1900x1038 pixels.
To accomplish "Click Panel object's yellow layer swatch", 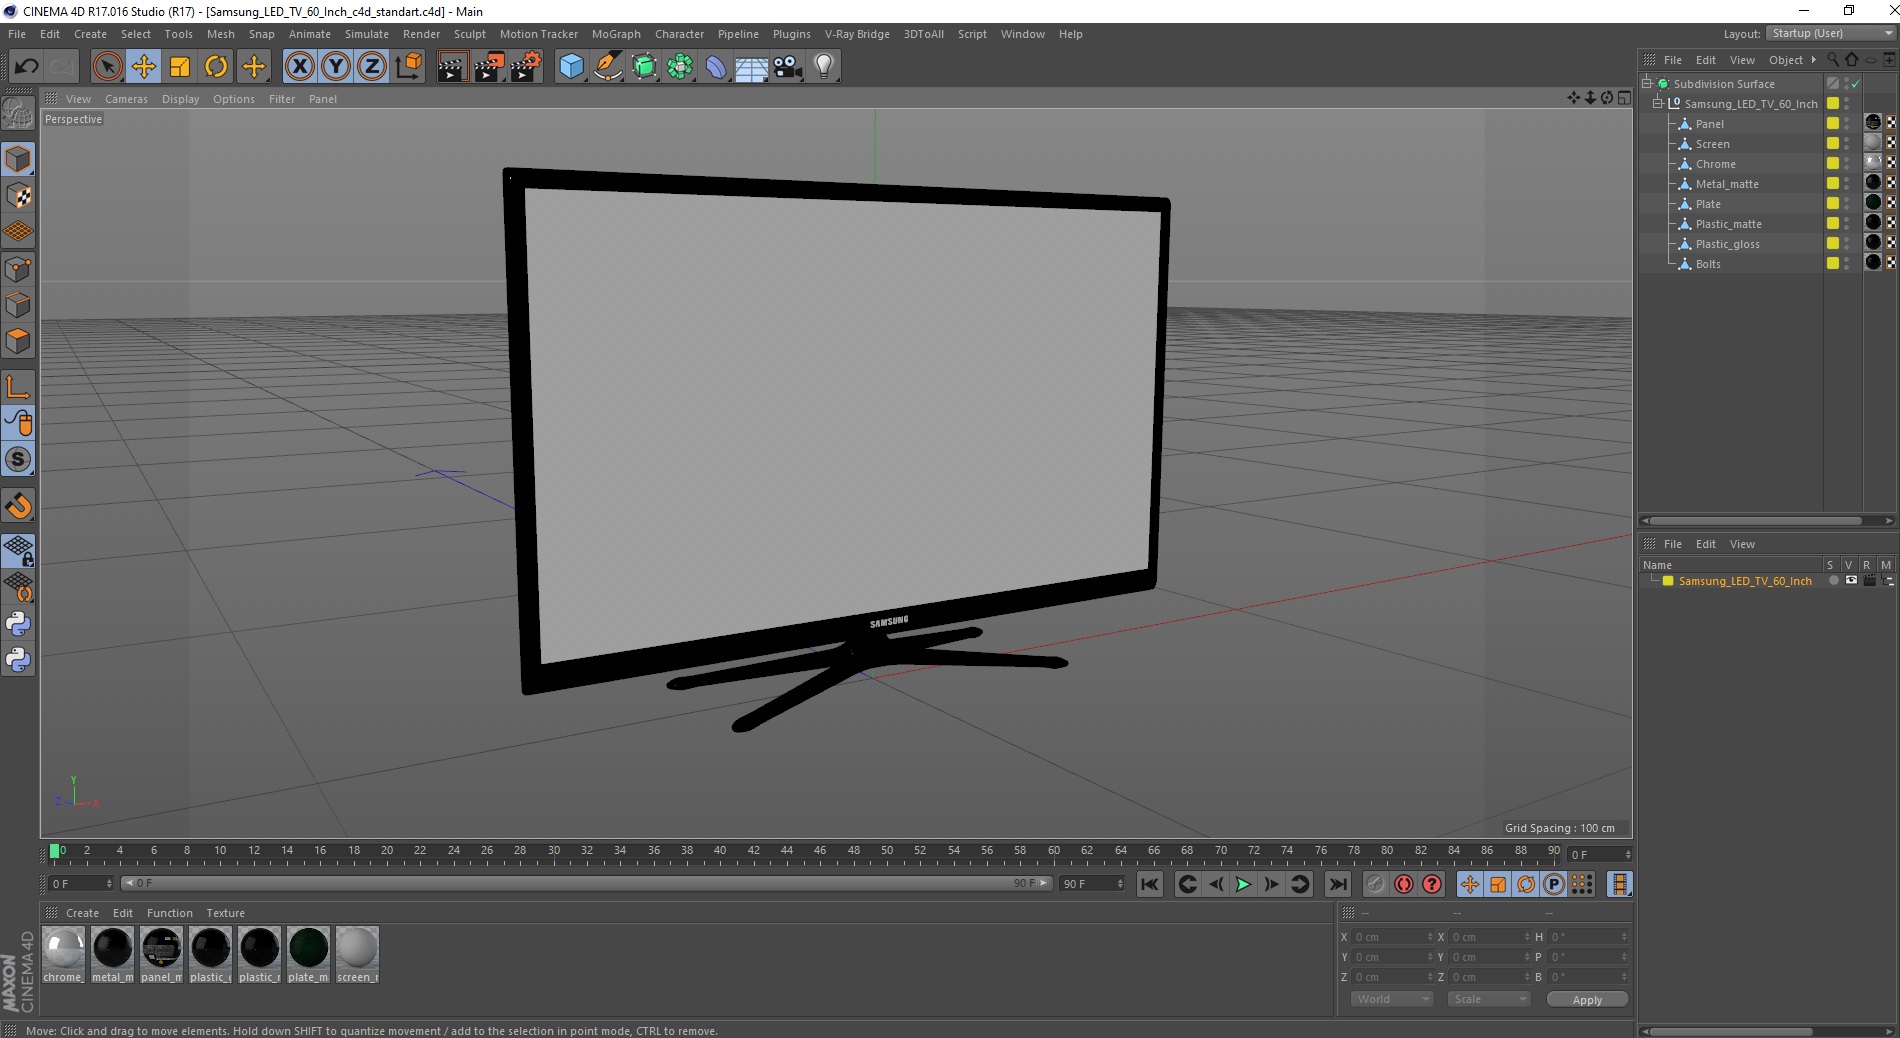I will (1833, 123).
